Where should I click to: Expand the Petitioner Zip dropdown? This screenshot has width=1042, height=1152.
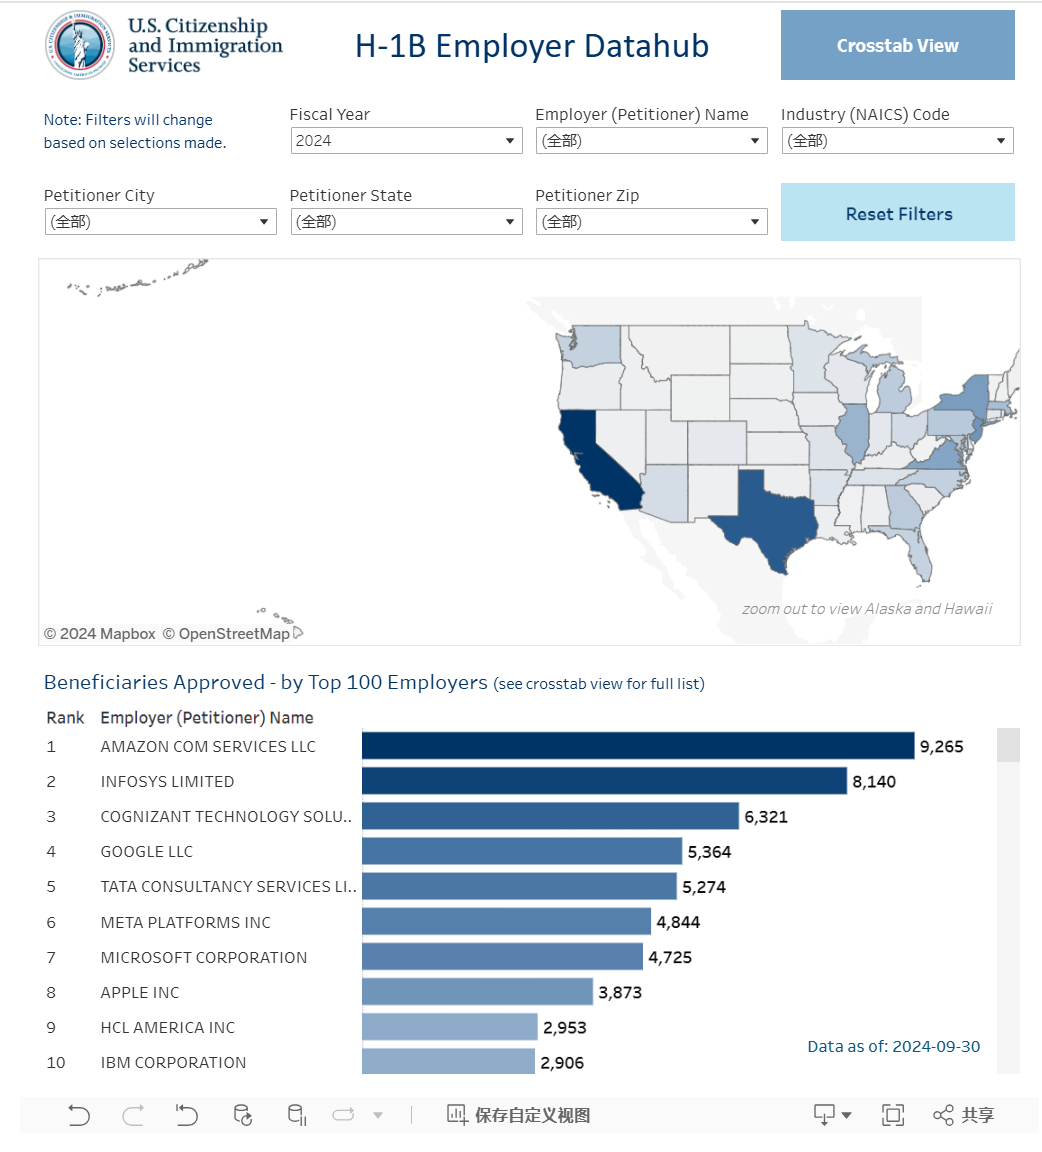(x=651, y=222)
